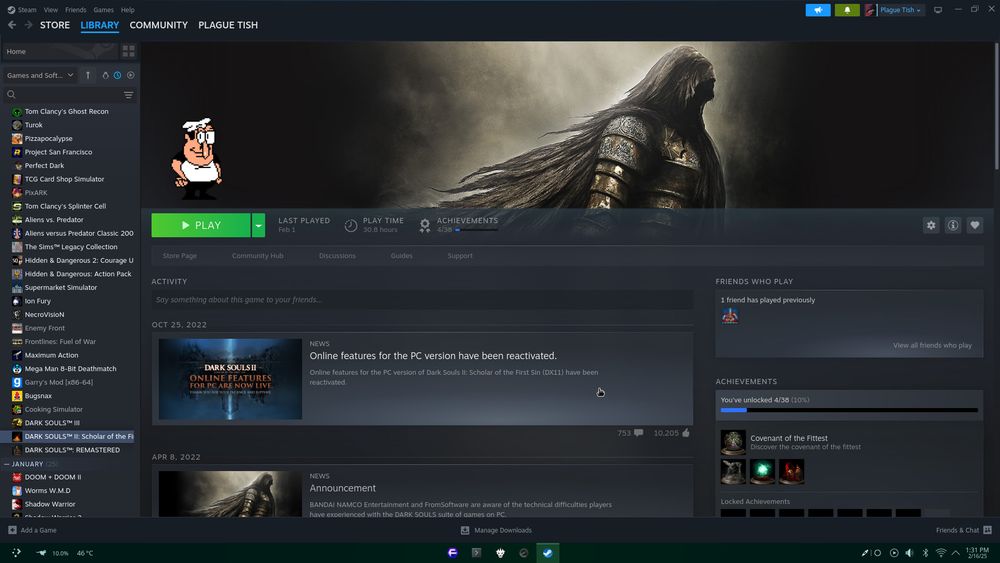
Task: Open the Games menu
Action: click(103, 10)
